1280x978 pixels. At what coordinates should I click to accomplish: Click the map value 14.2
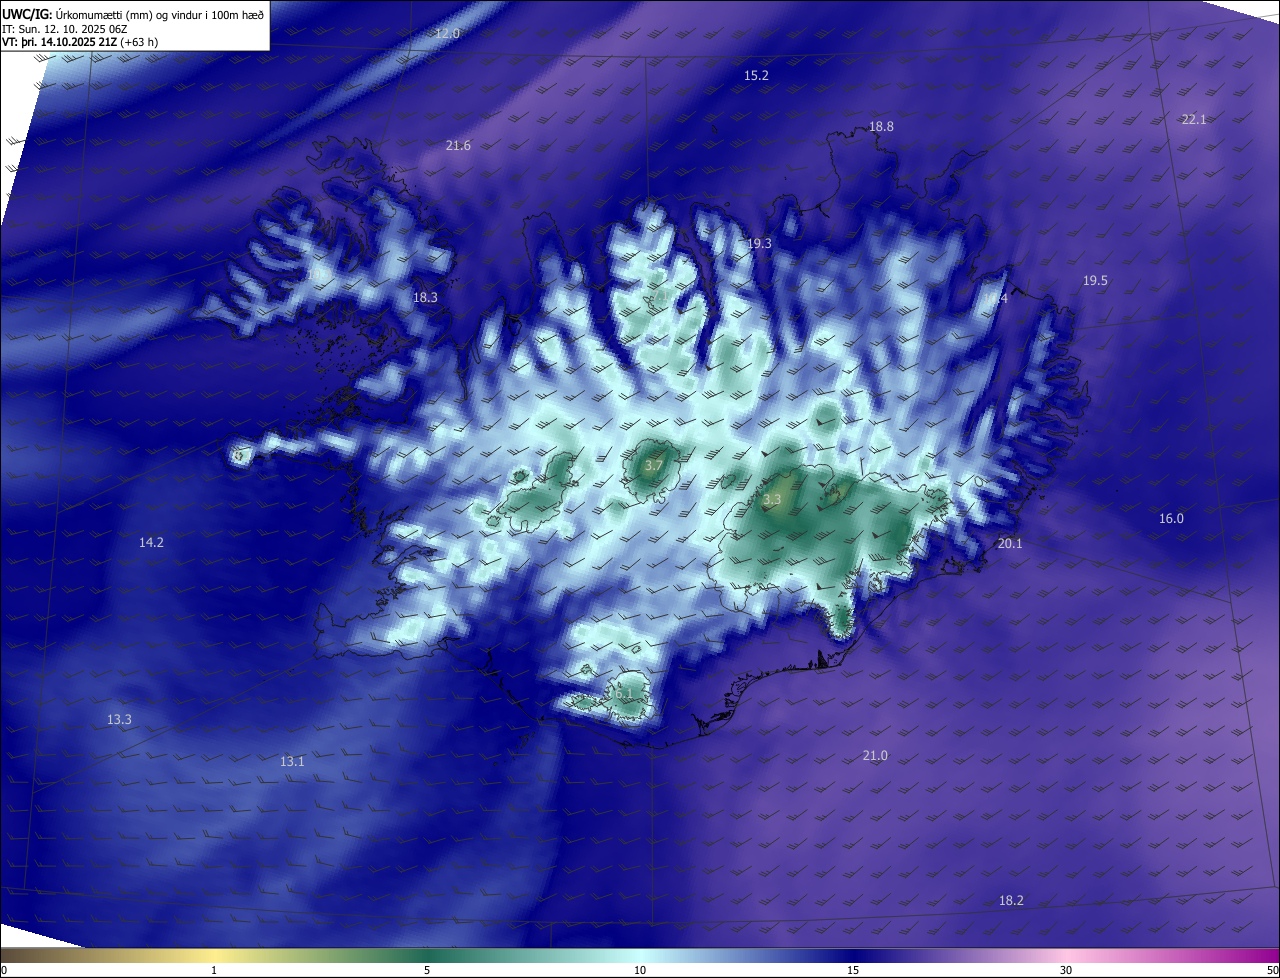coord(151,542)
